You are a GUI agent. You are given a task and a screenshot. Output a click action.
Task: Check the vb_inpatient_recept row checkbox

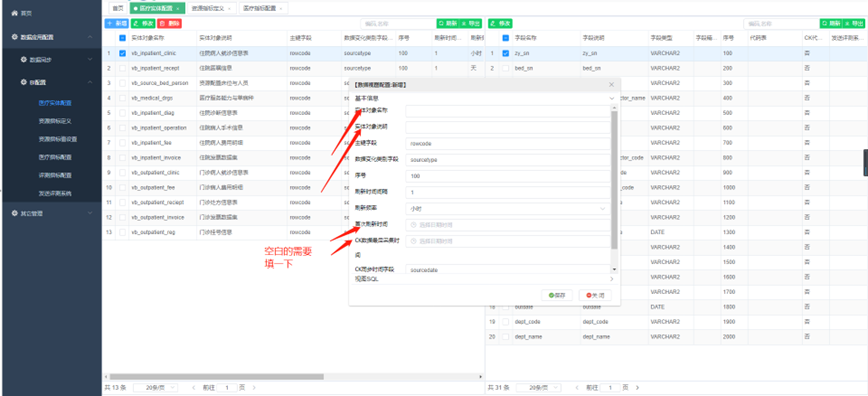pyautogui.click(x=122, y=68)
